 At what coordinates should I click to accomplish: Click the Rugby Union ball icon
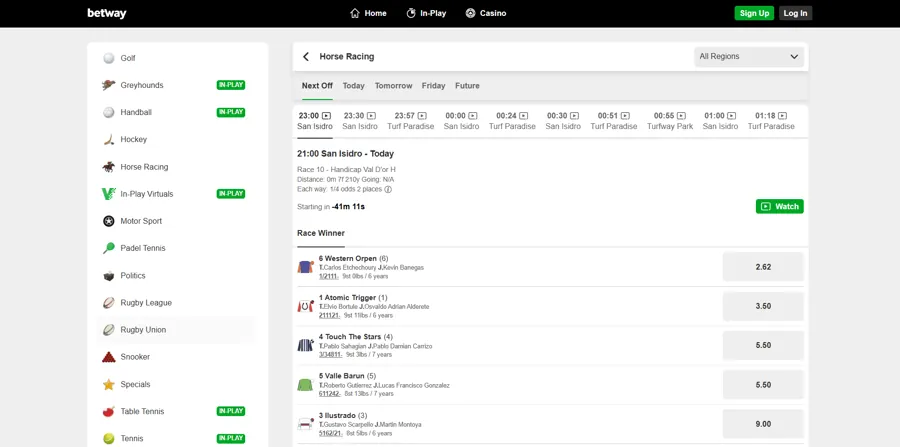pyautogui.click(x=108, y=330)
